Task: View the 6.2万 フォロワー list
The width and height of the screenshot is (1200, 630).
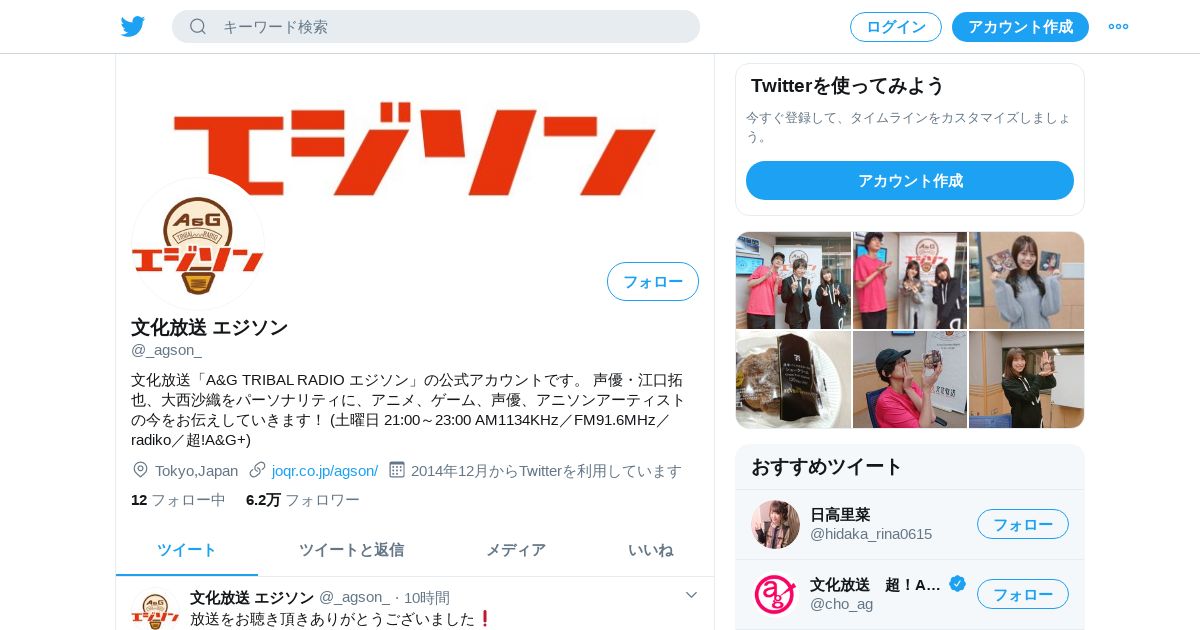Action: click(303, 500)
